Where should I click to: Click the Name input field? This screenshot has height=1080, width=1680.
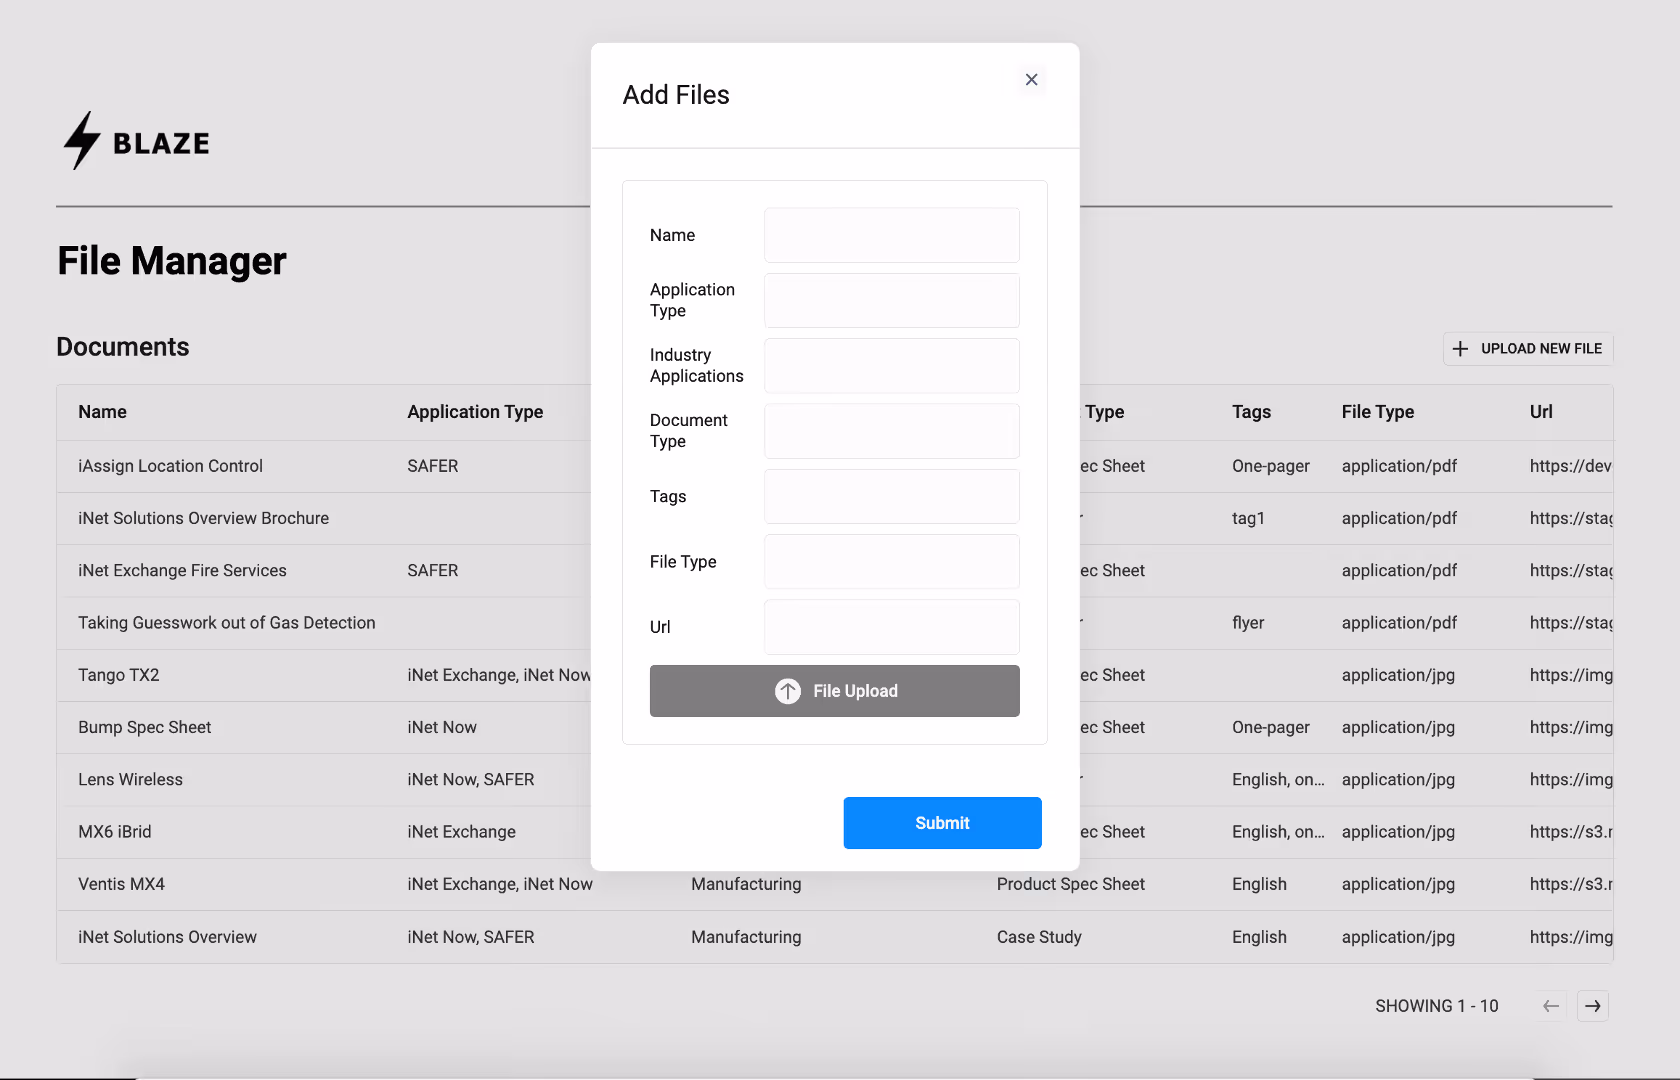pyautogui.click(x=891, y=235)
